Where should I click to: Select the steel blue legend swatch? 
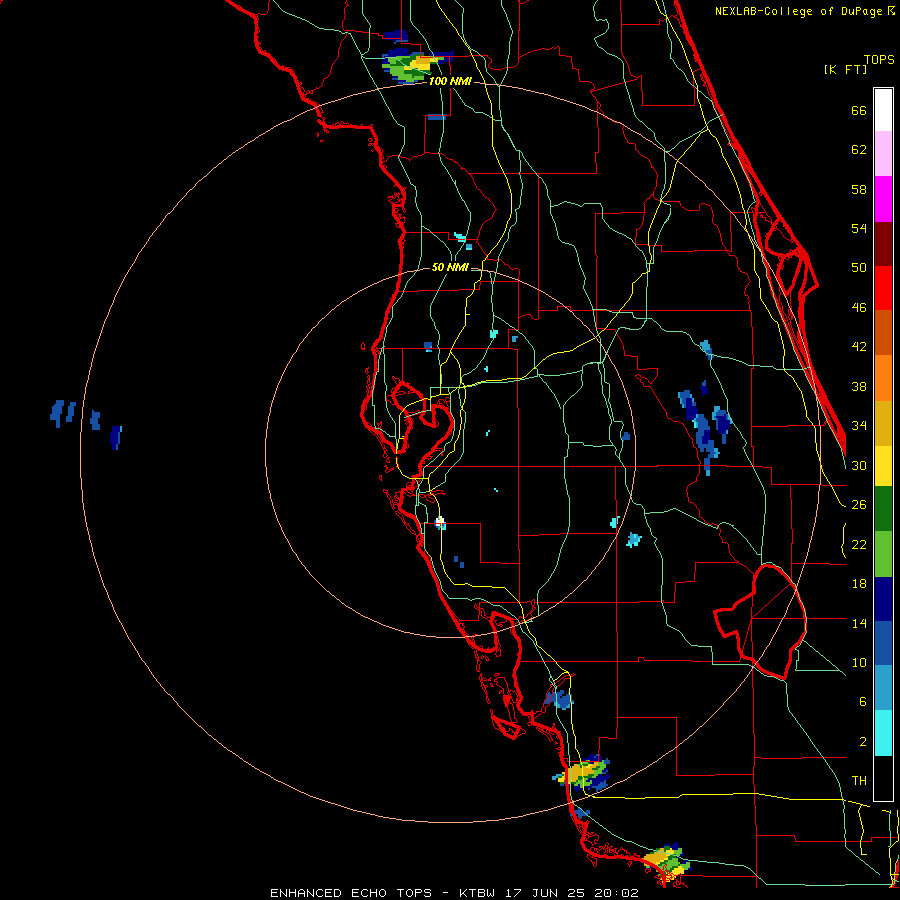tap(883, 688)
